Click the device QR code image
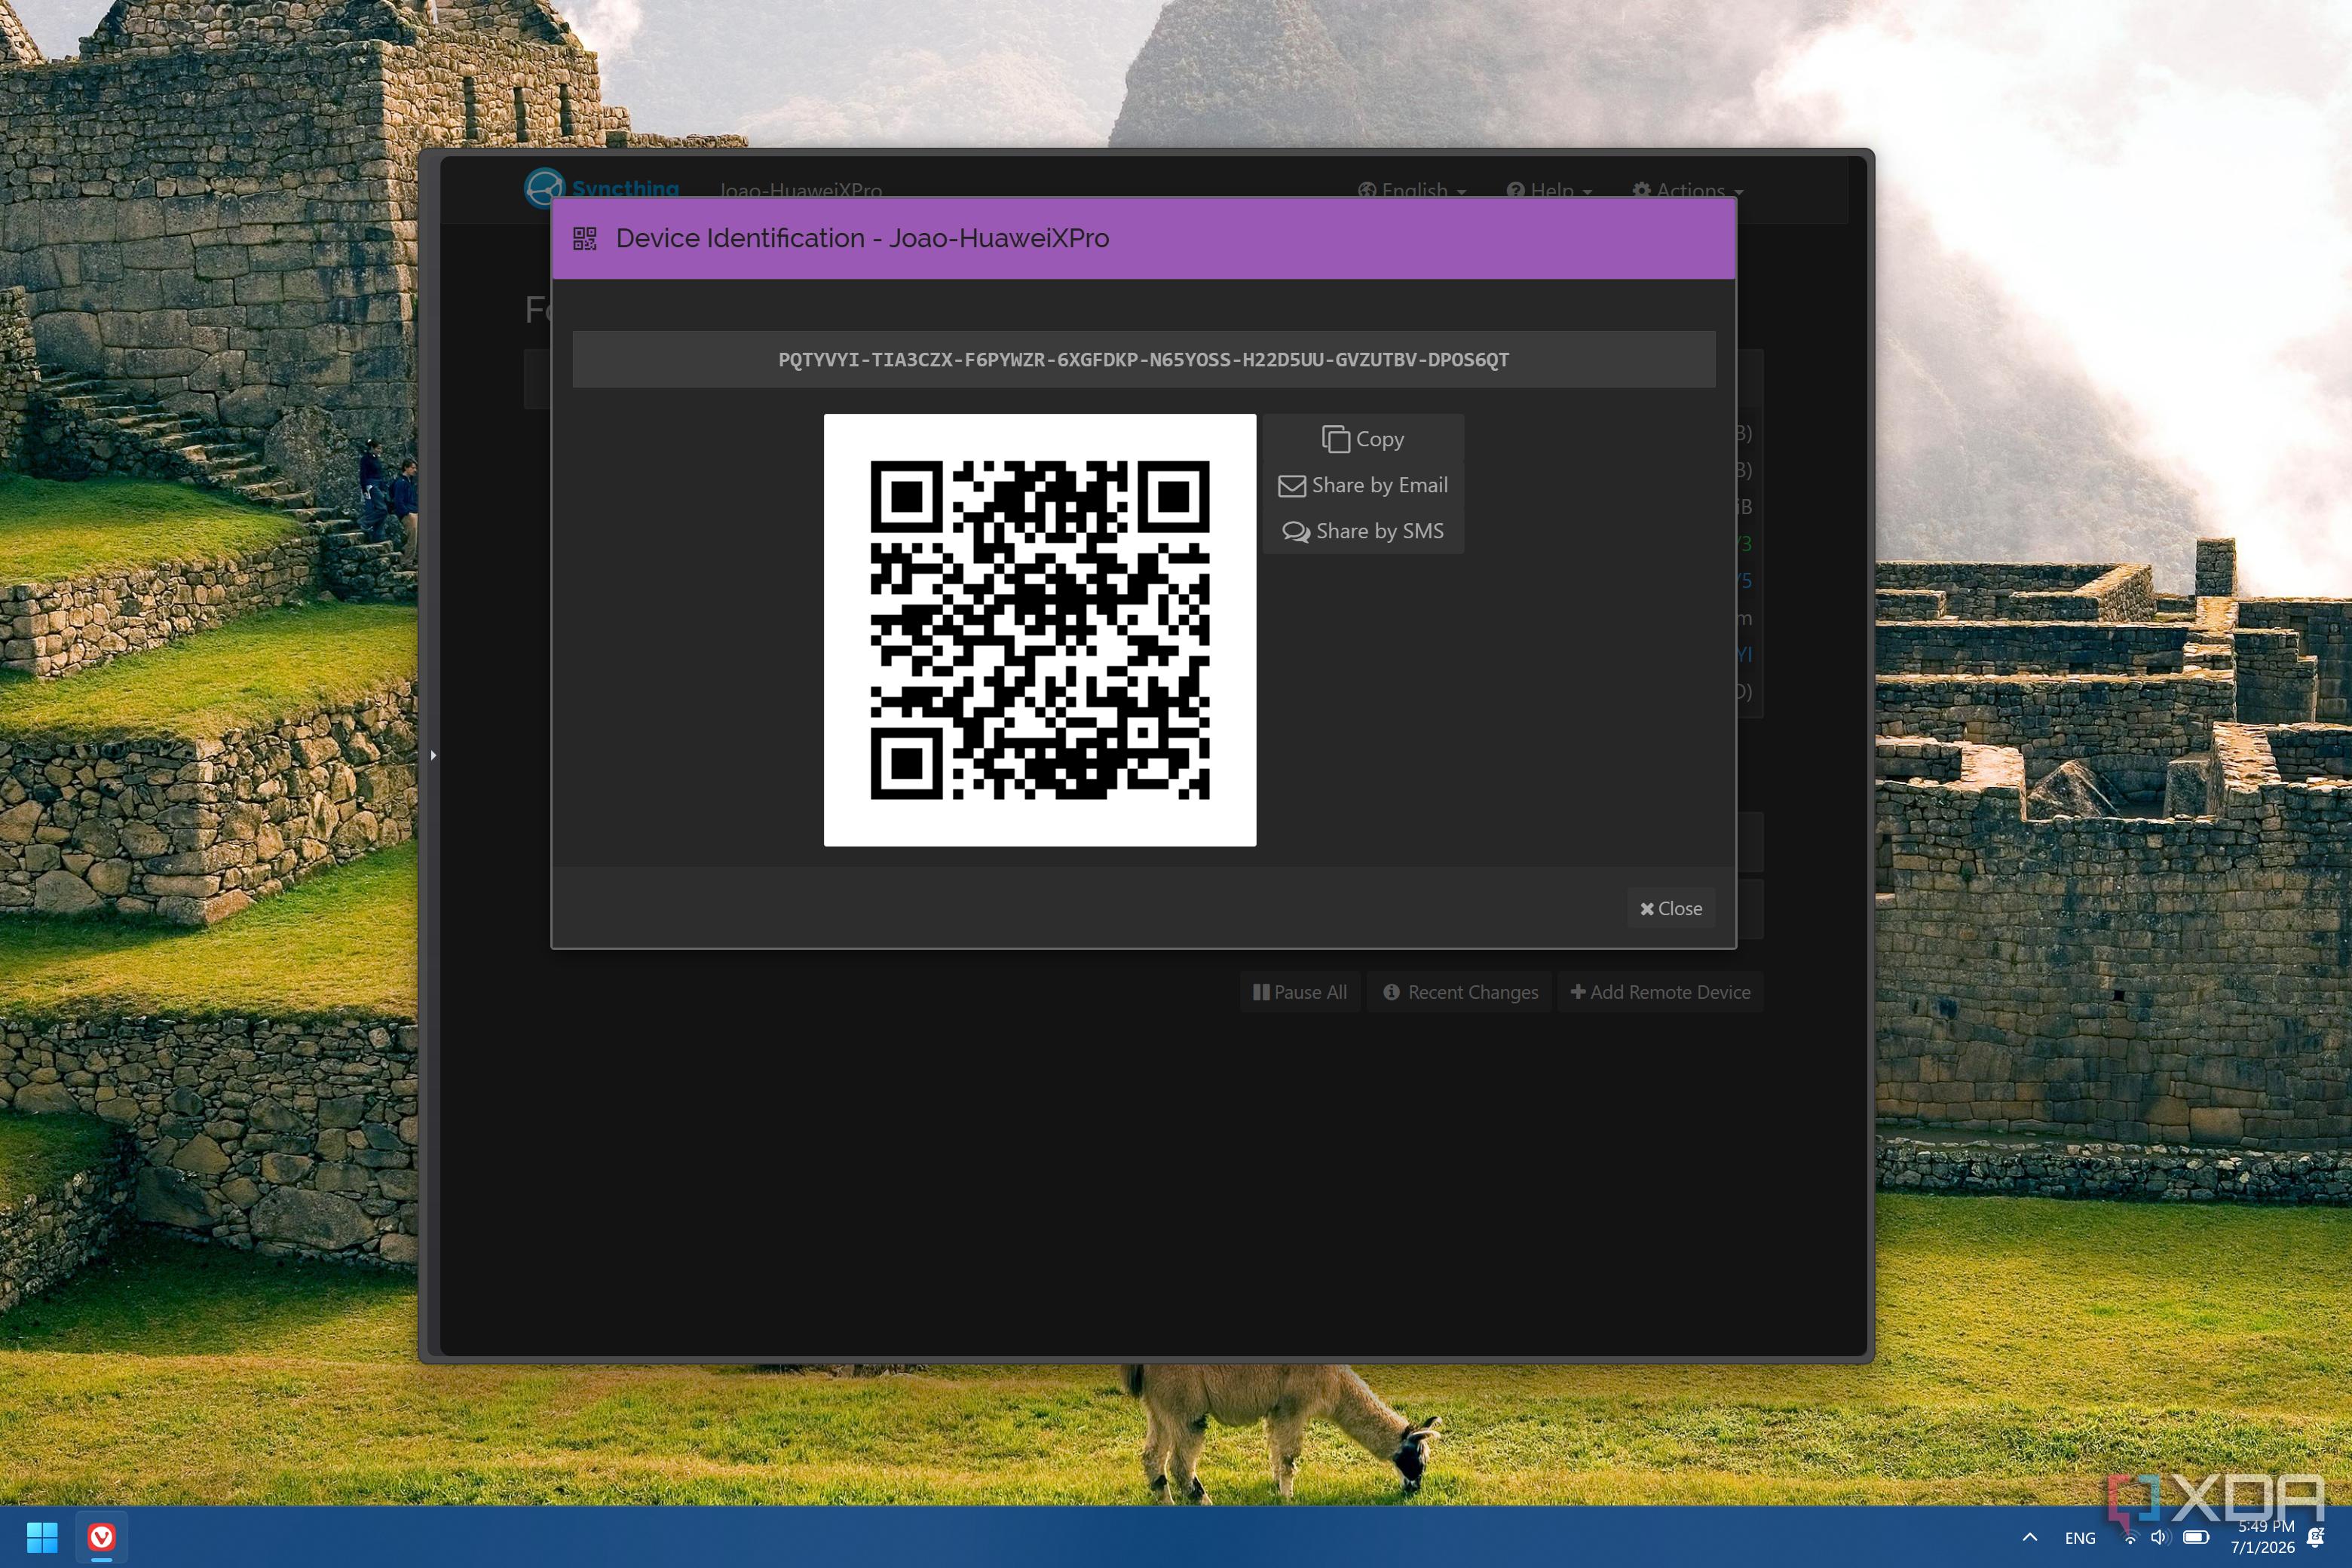Screen dimensions: 2352x1568 click(1039, 630)
